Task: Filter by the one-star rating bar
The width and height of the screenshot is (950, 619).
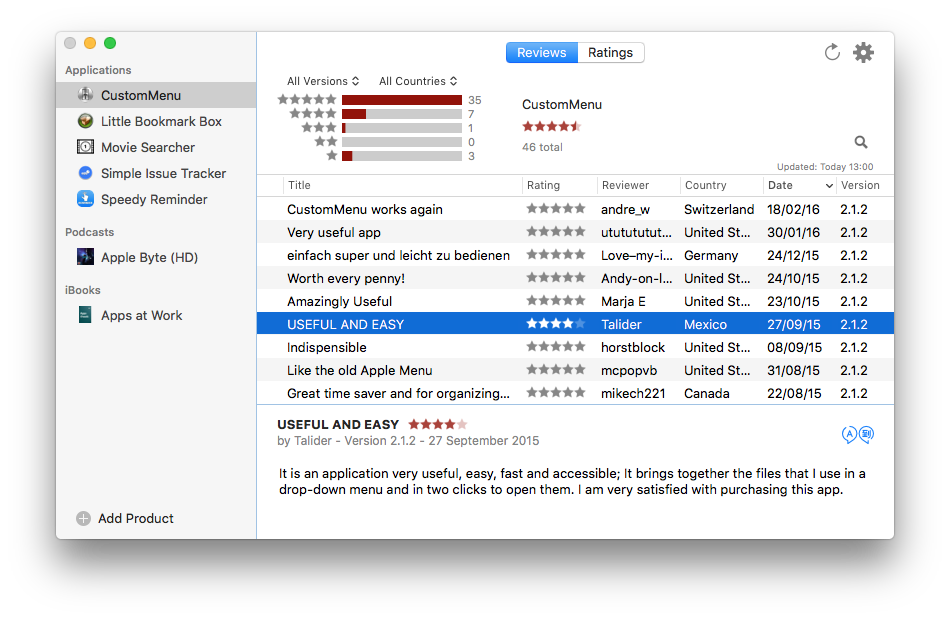Action: coord(402,156)
